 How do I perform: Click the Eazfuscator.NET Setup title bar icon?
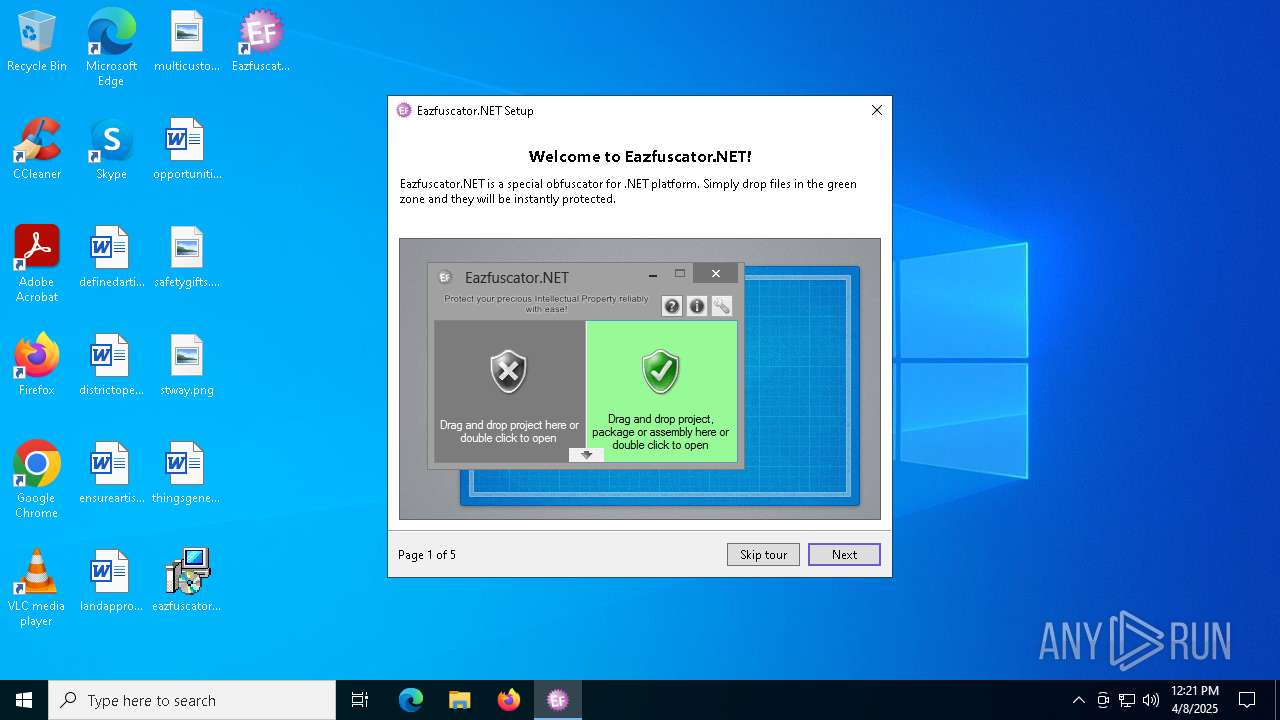(x=404, y=111)
